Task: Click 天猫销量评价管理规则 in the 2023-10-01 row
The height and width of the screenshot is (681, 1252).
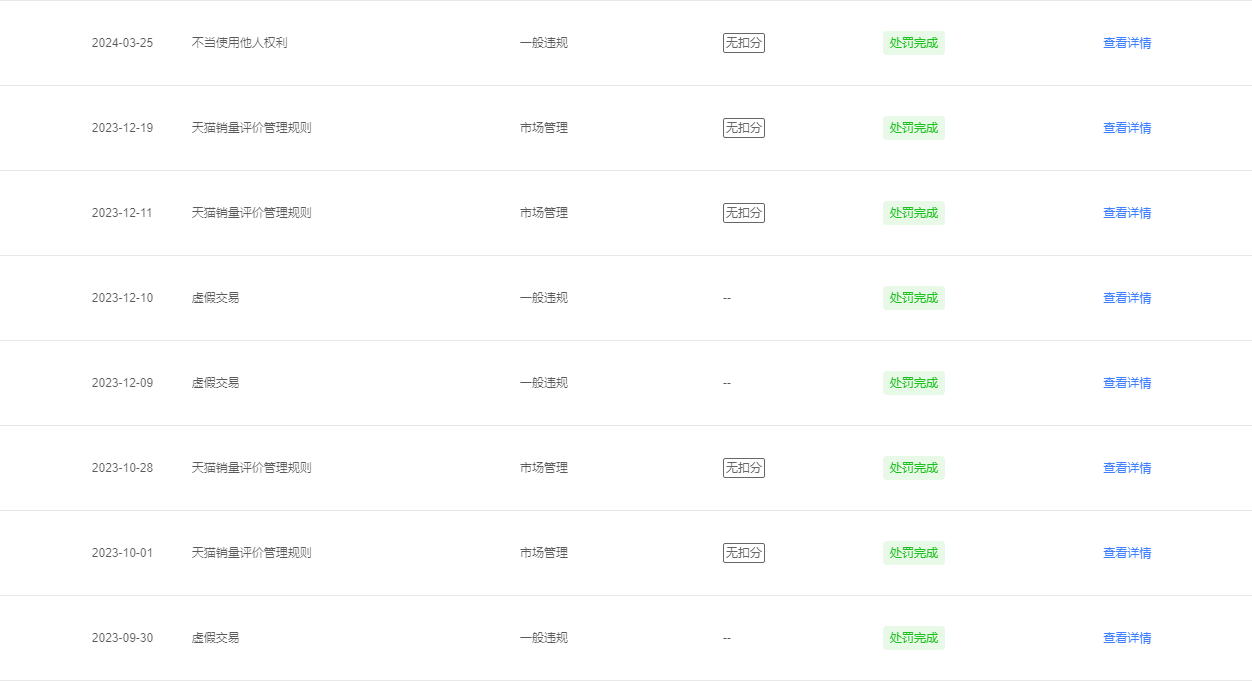Action: [x=252, y=553]
